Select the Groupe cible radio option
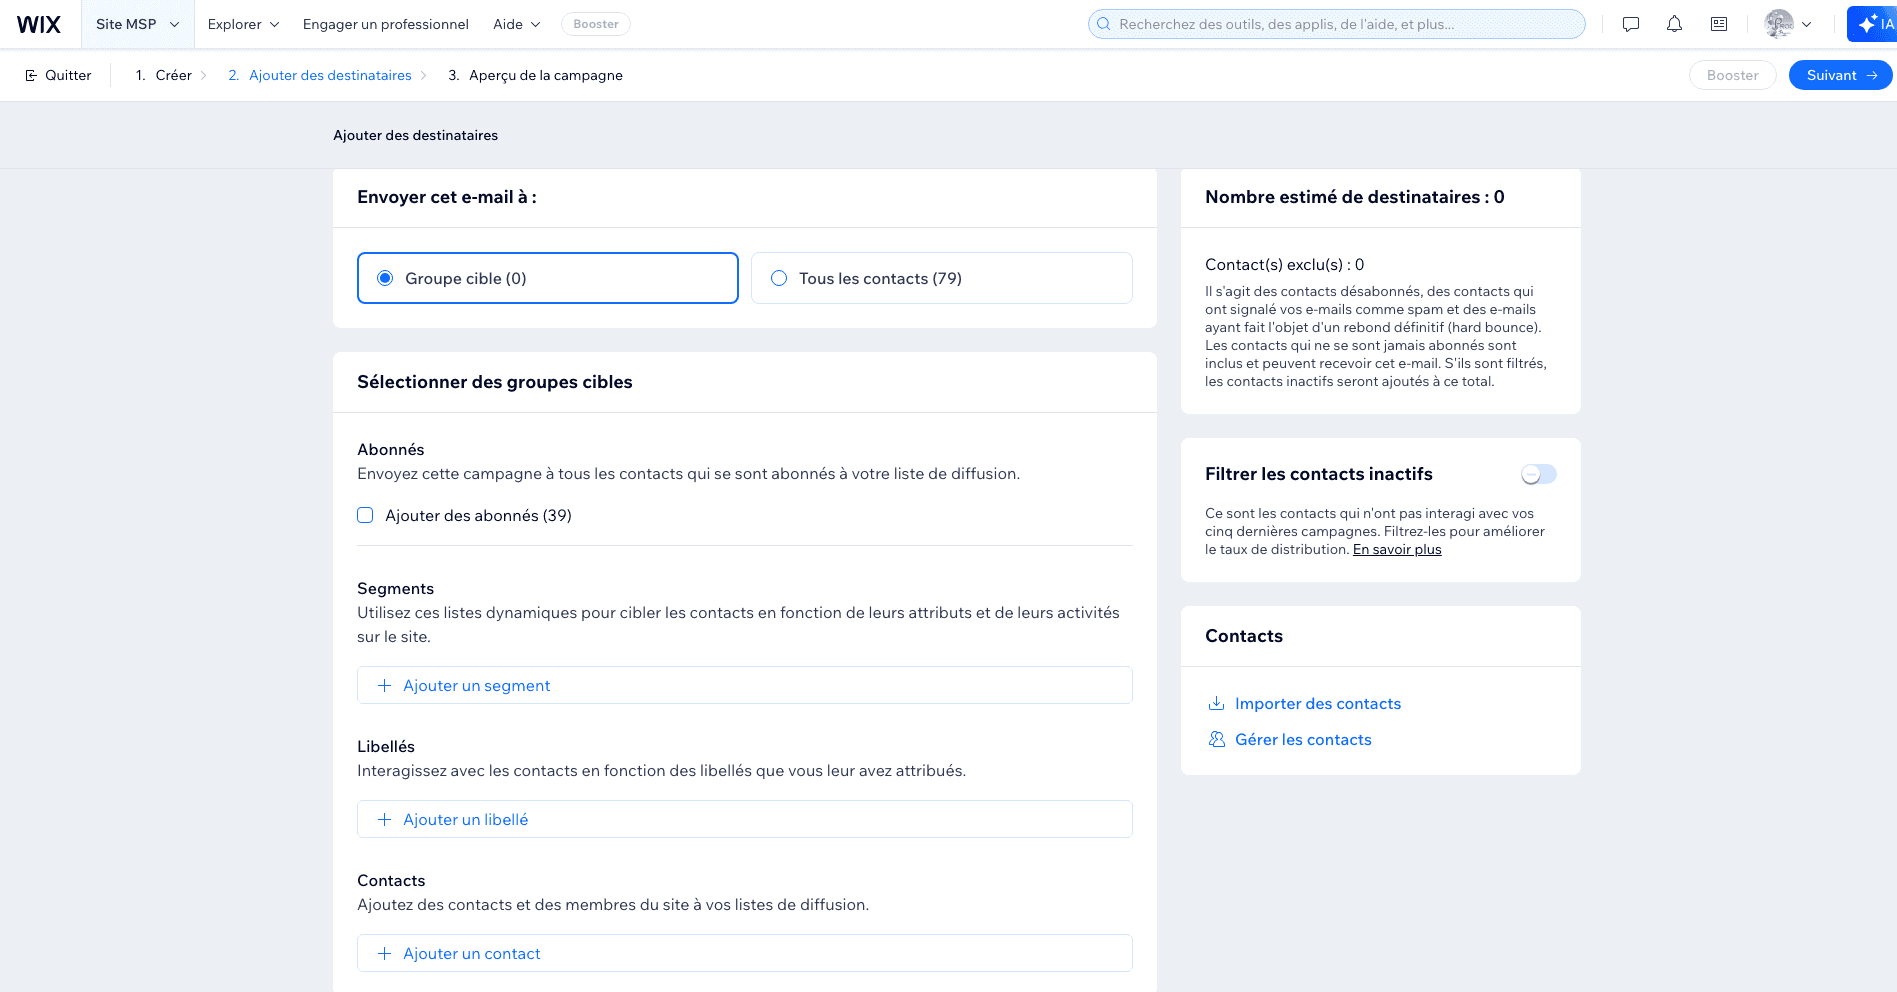The width and height of the screenshot is (1897, 992). point(385,278)
